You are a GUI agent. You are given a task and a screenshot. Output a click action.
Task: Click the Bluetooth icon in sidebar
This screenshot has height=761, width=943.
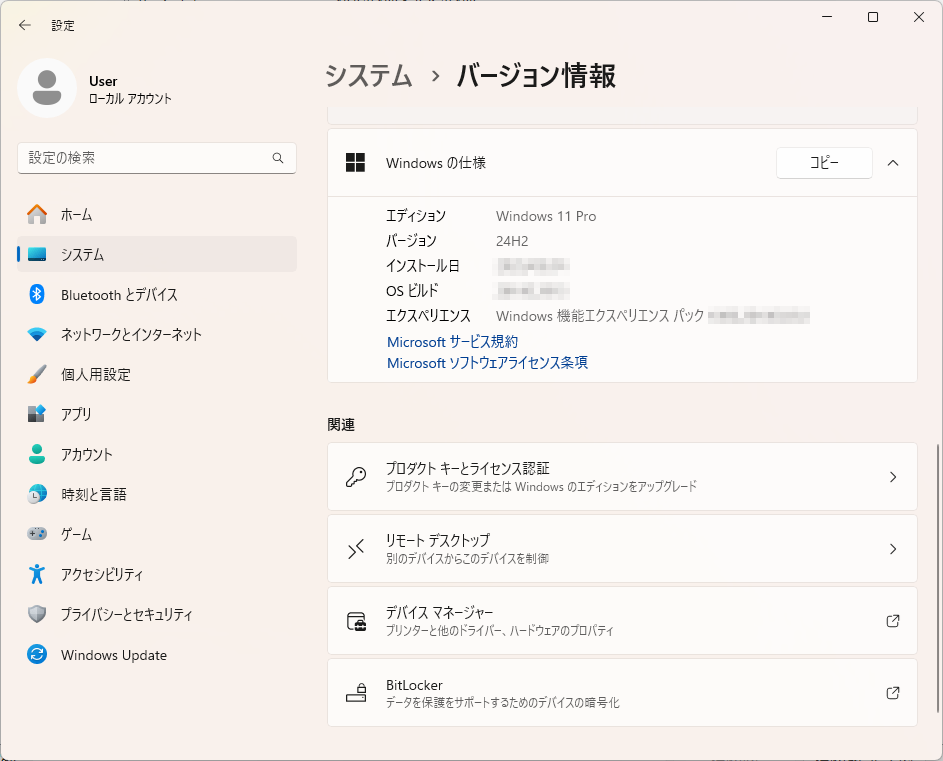(x=37, y=294)
